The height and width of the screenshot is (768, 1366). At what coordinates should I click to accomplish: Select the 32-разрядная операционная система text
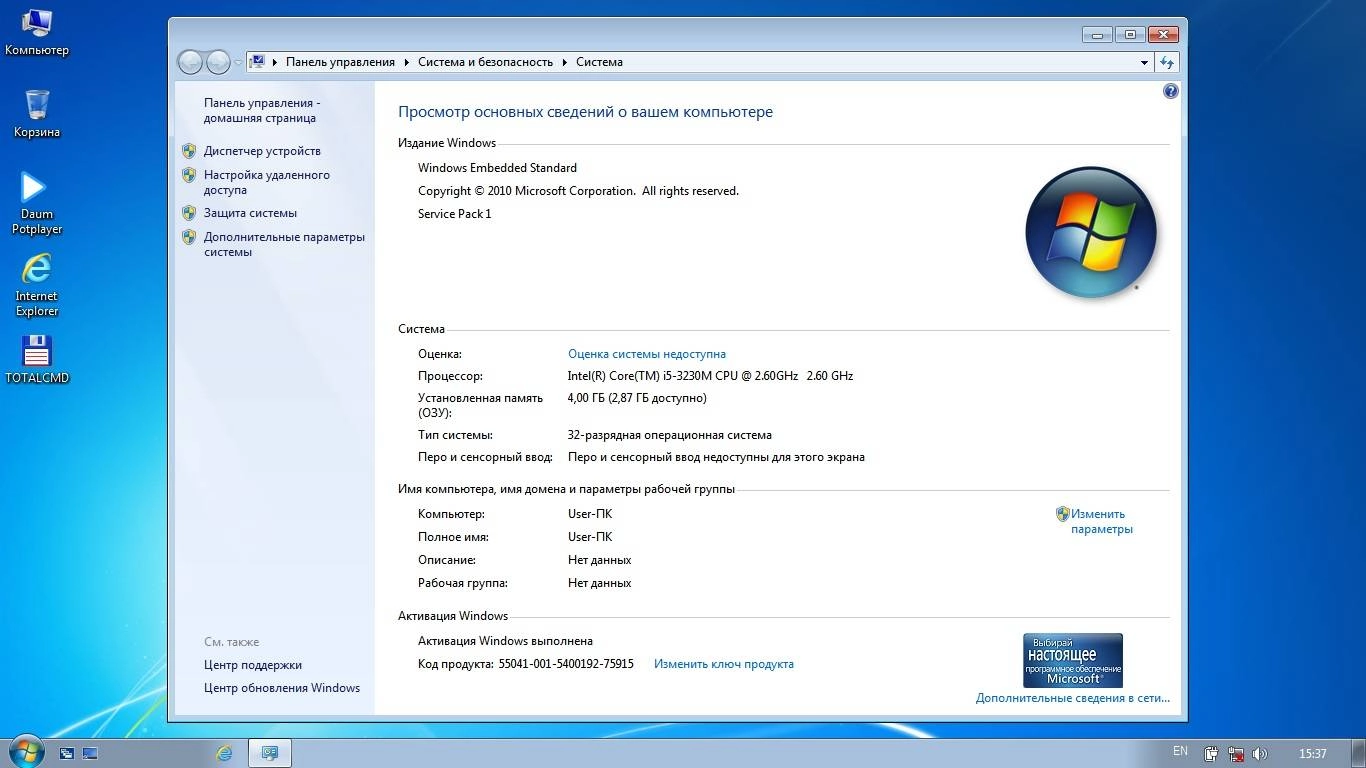coord(670,435)
